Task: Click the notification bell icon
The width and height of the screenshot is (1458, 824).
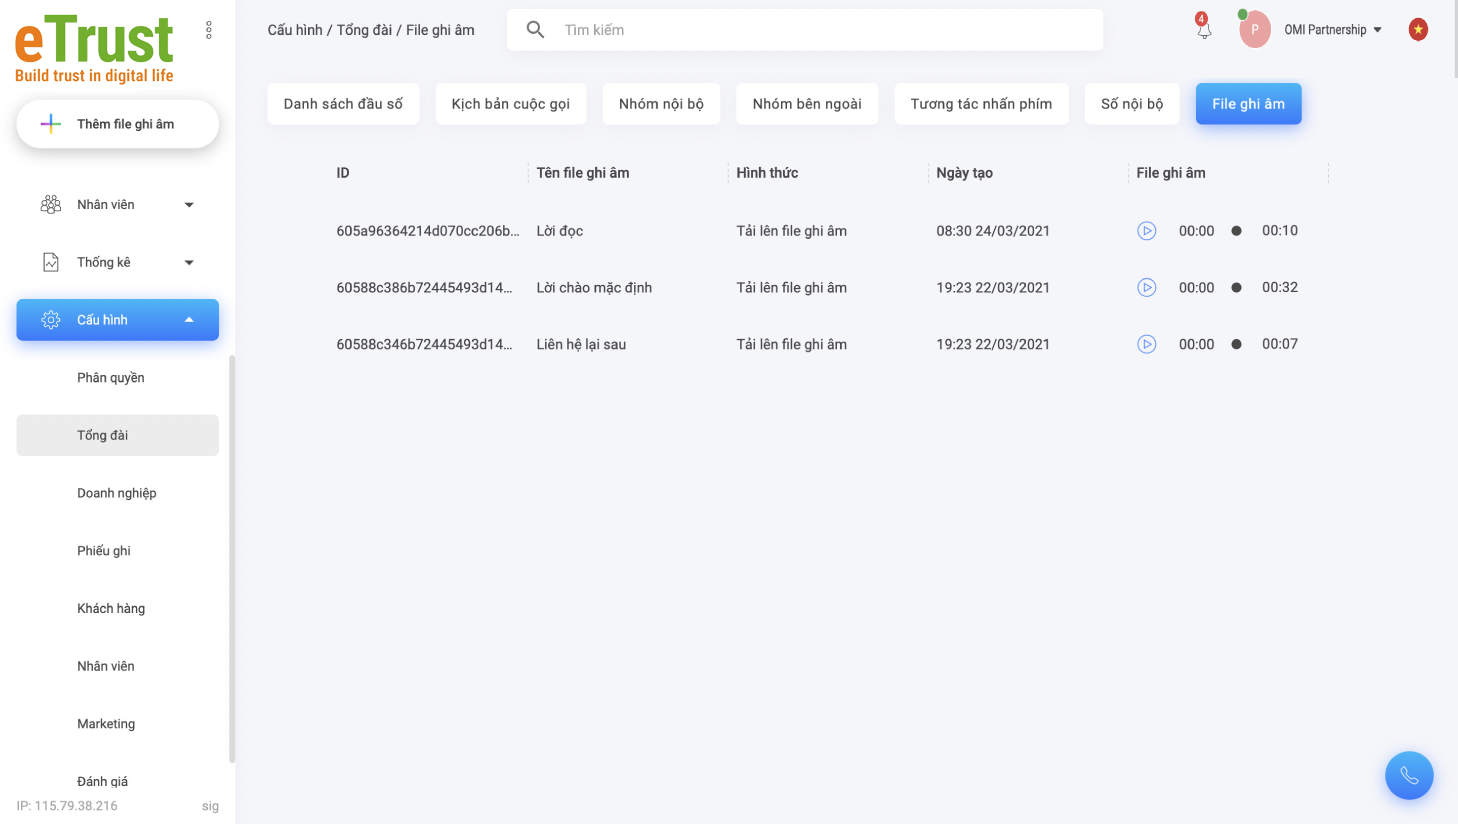Action: click(x=1204, y=30)
